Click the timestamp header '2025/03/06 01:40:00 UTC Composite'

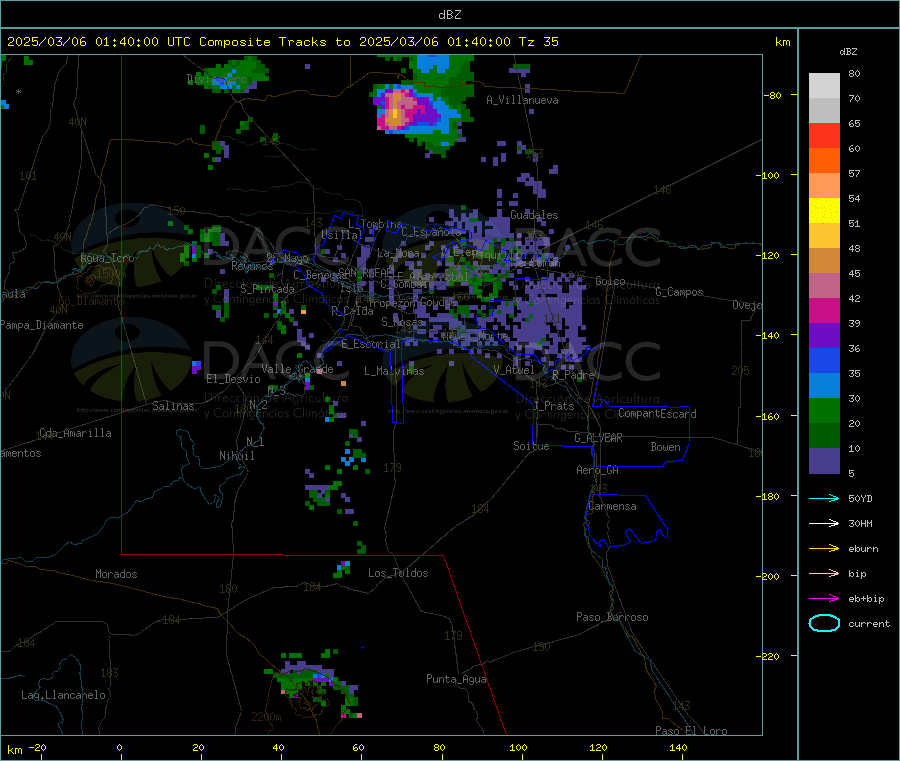click(138, 42)
